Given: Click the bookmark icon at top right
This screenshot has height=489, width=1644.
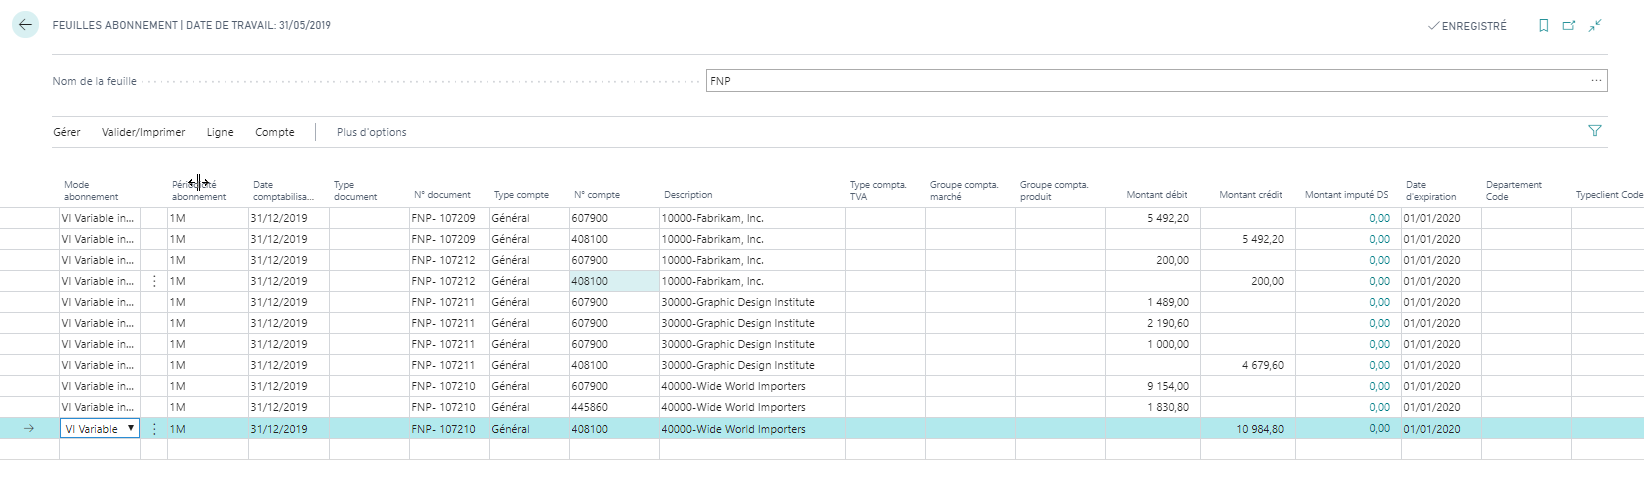Looking at the screenshot, I should [1543, 26].
